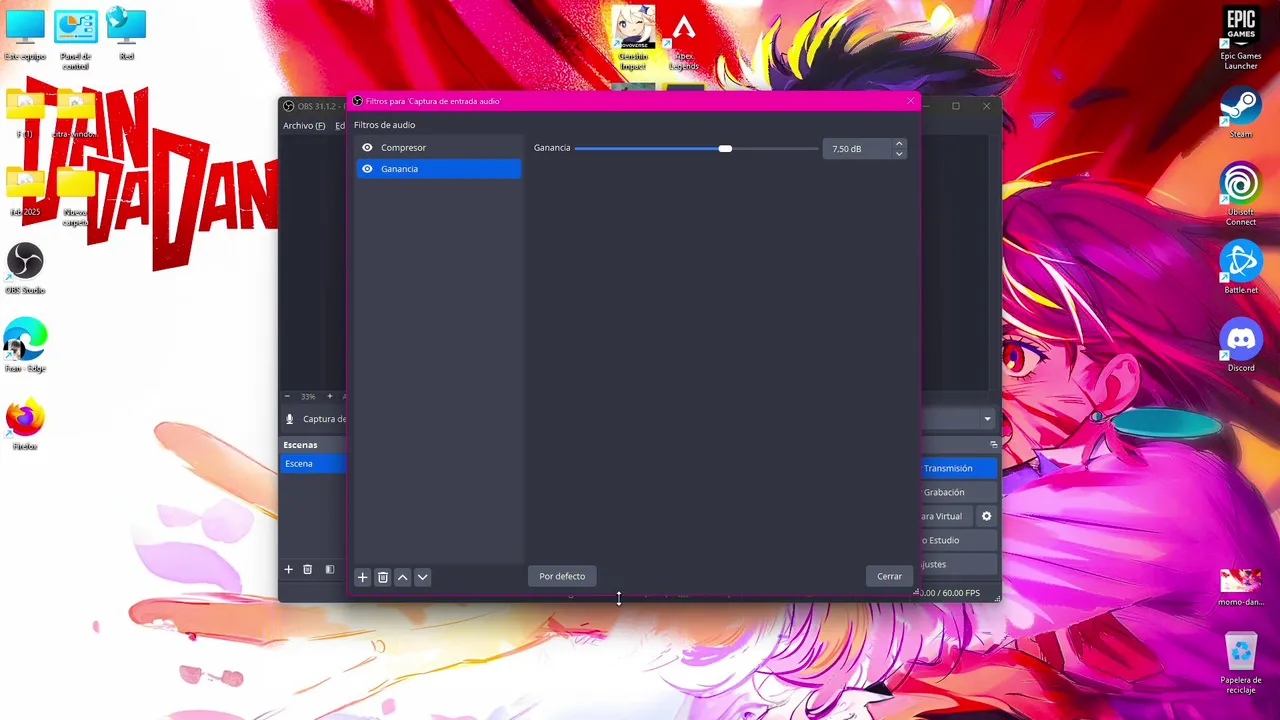Open Epic Games Launcher shortcut
Screen dimensions: 1280x720
[1241, 38]
